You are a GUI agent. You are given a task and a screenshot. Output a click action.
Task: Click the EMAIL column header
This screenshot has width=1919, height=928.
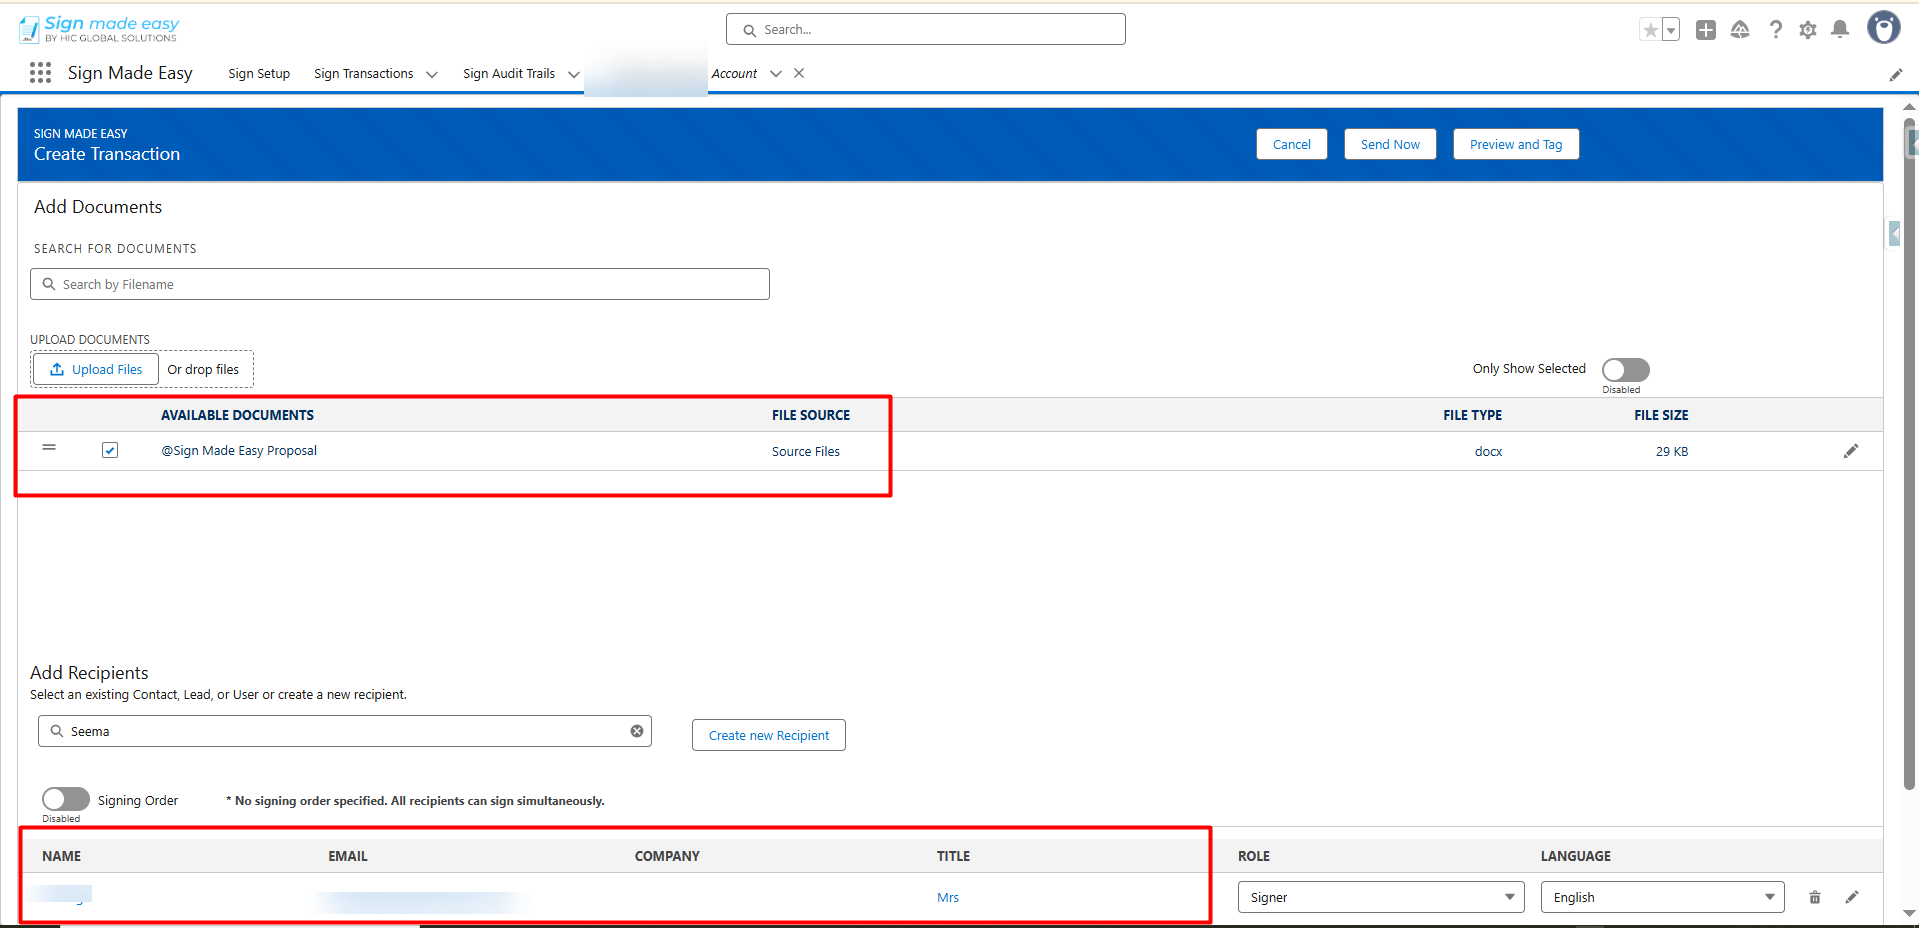[x=348, y=856]
